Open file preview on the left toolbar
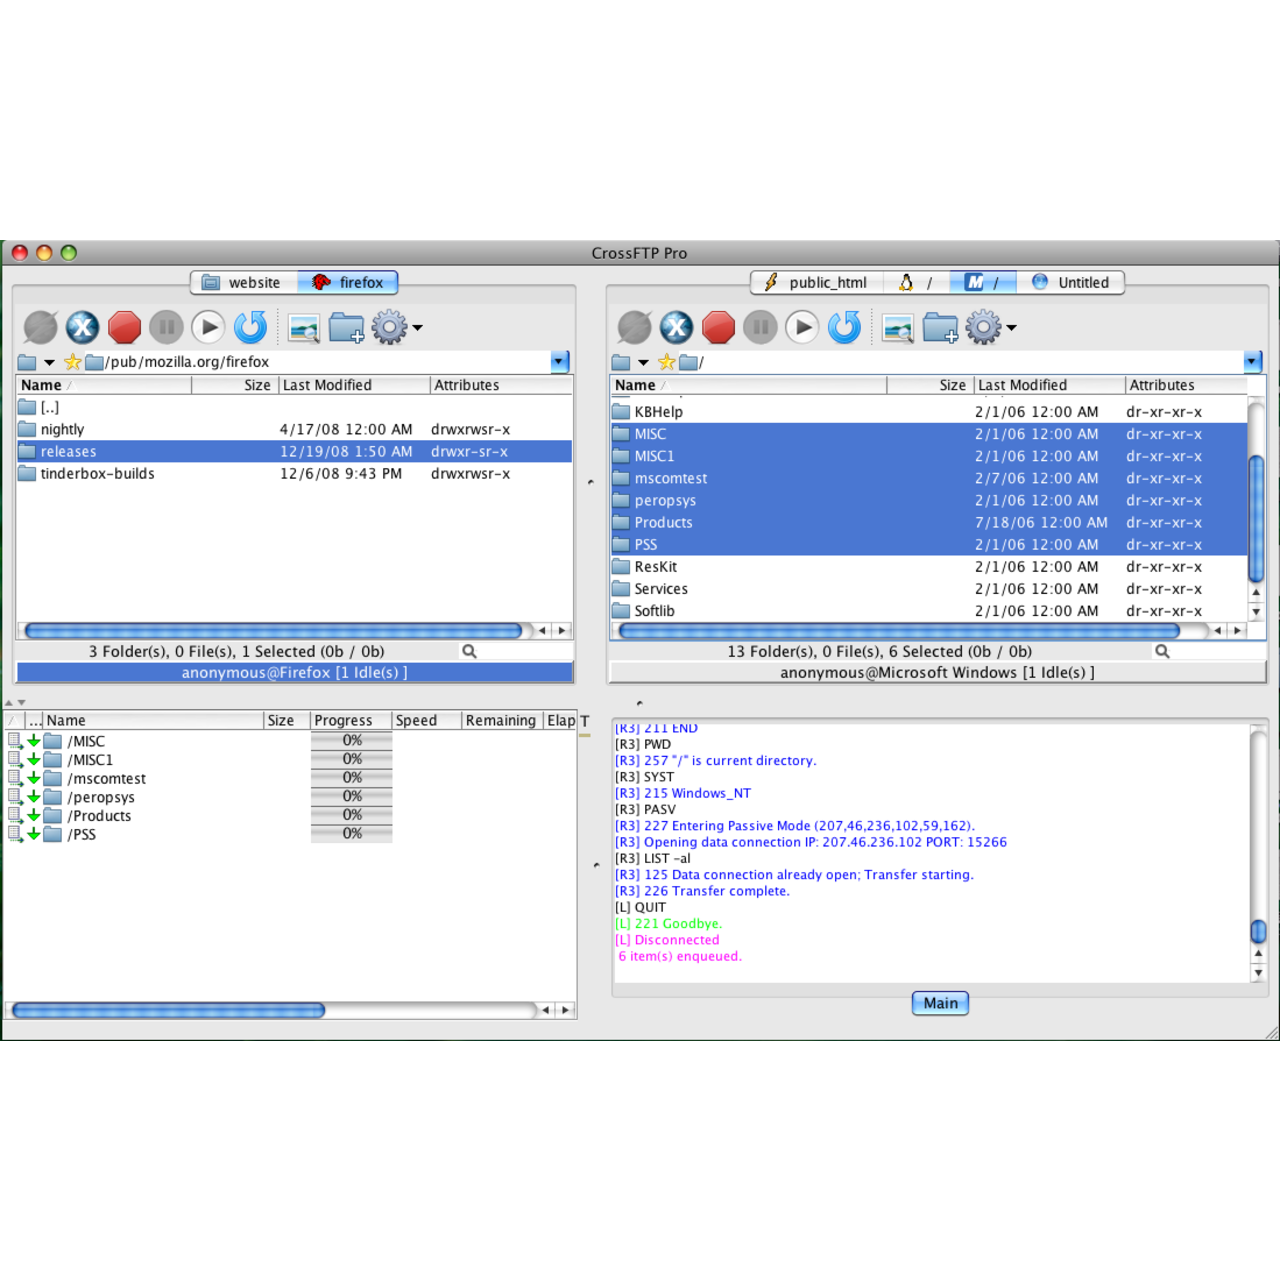Image resolution: width=1280 pixels, height=1280 pixels. pos(303,327)
